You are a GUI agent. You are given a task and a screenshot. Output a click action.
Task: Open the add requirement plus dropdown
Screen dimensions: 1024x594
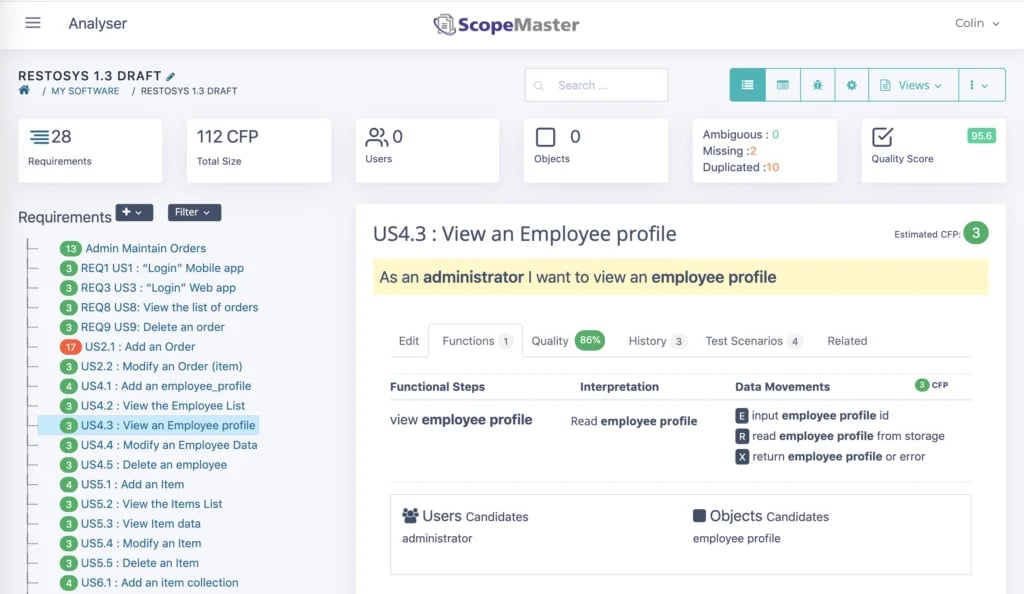coord(134,212)
